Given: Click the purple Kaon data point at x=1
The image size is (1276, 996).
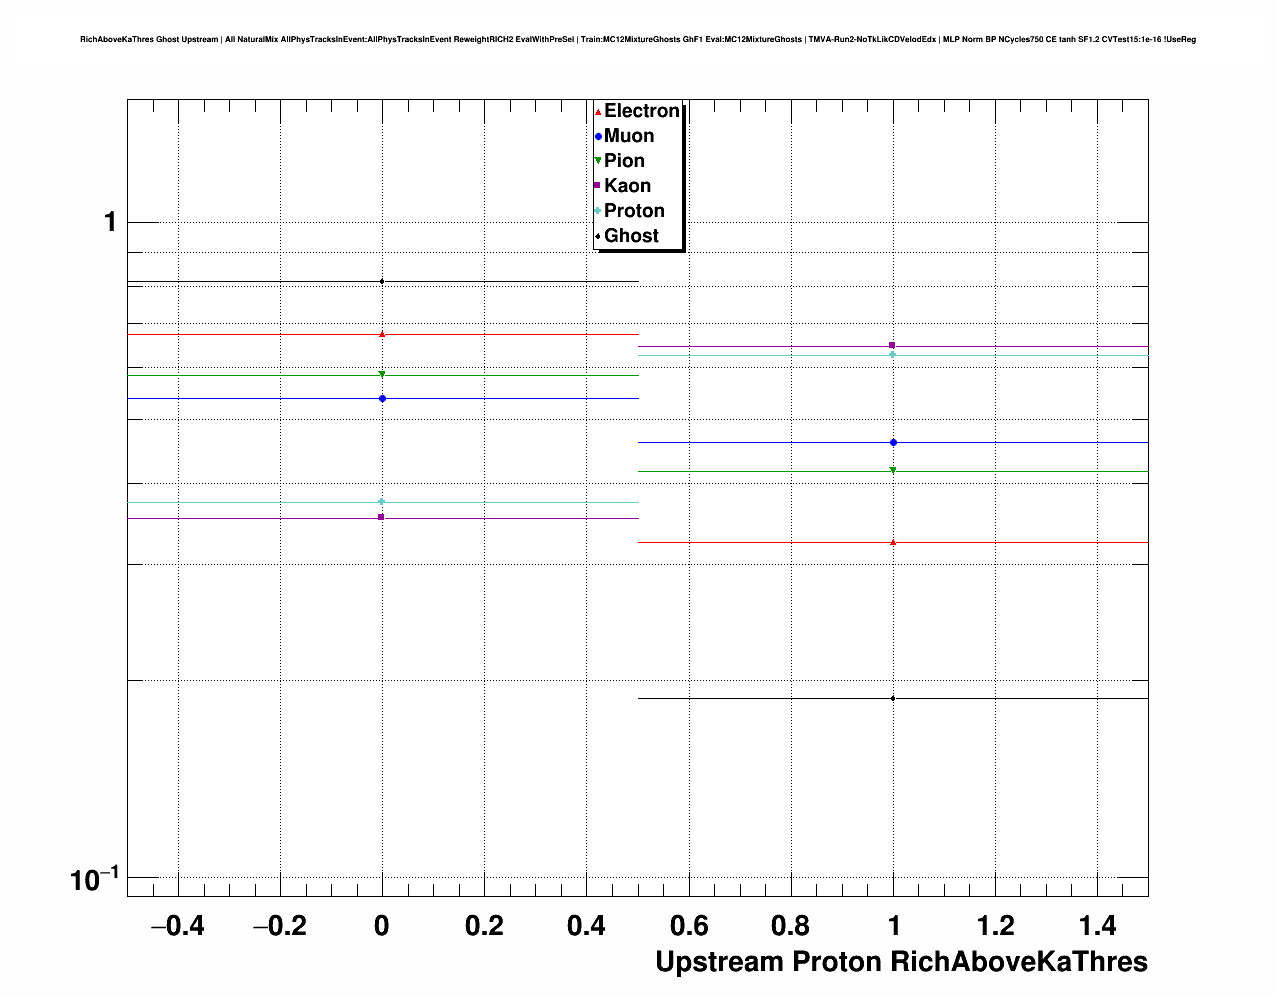Looking at the screenshot, I should pyautogui.click(x=892, y=345).
